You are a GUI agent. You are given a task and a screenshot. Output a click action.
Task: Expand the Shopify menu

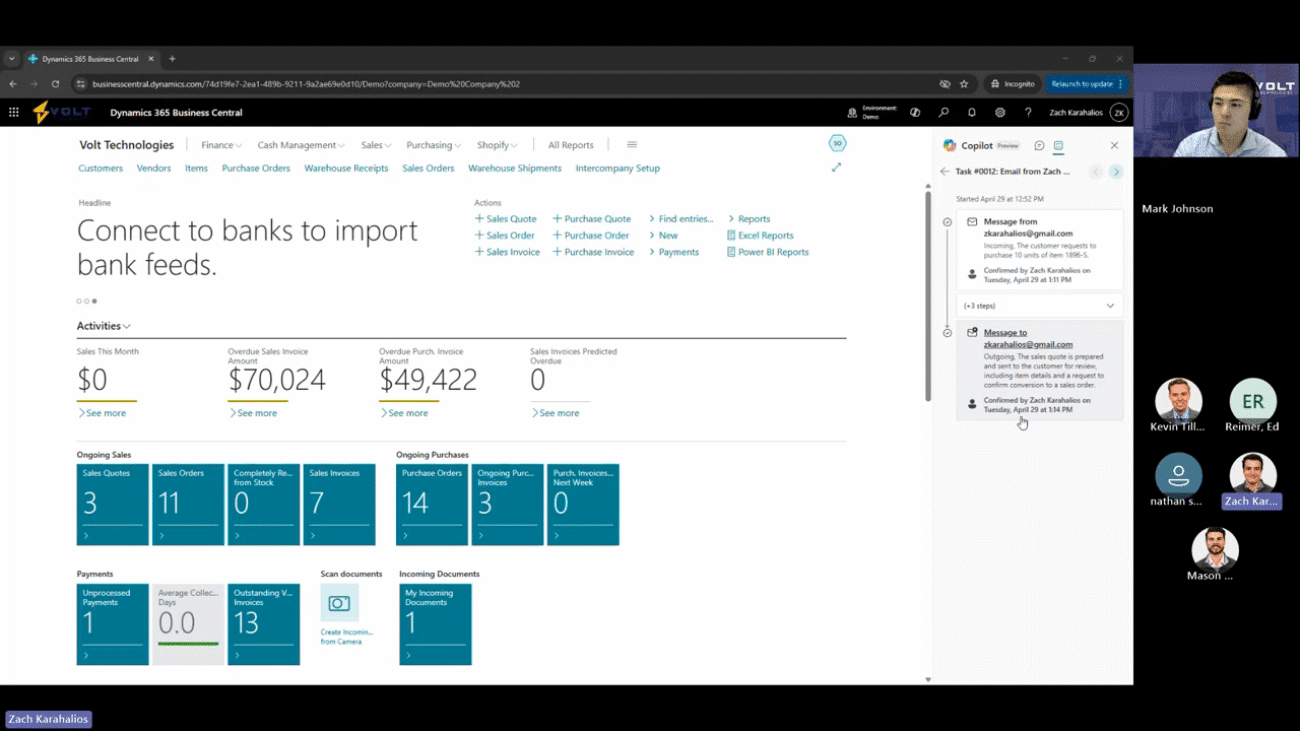tap(497, 145)
